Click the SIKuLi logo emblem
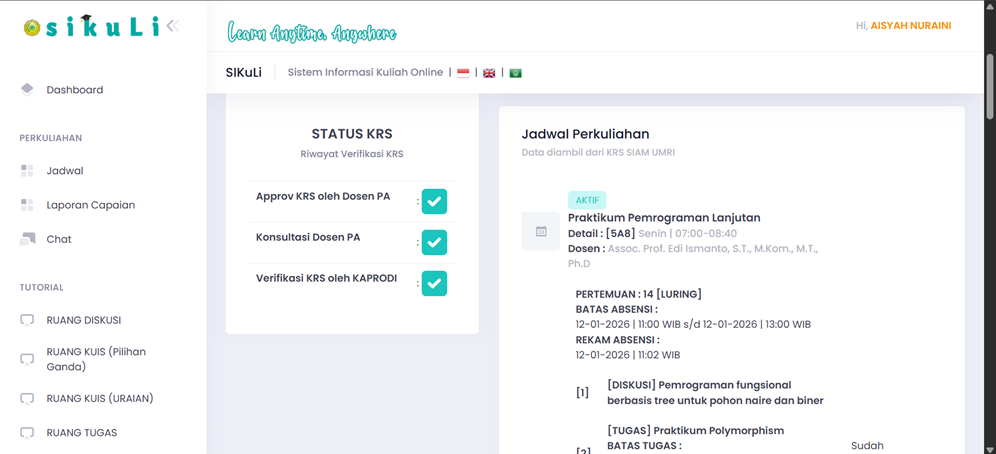The width and height of the screenshot is (996, 454). (31, 27)
